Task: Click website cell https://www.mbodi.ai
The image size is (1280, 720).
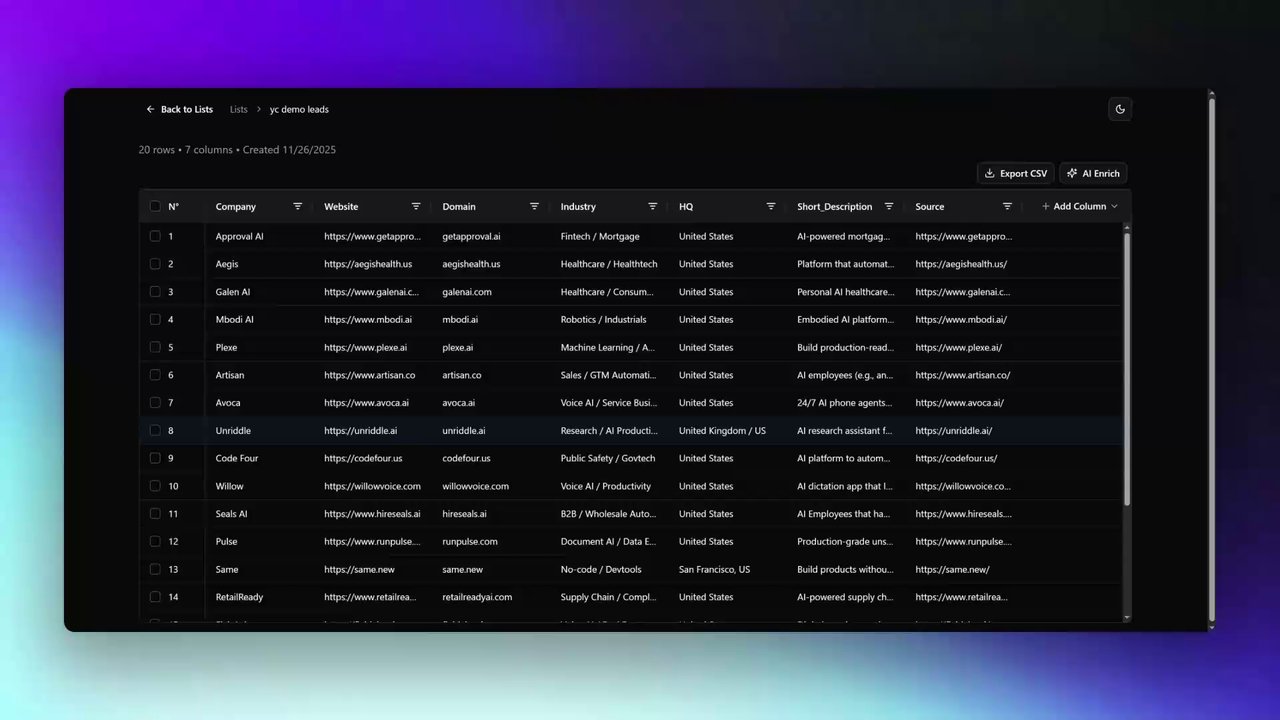Action: tap(368, 319)
